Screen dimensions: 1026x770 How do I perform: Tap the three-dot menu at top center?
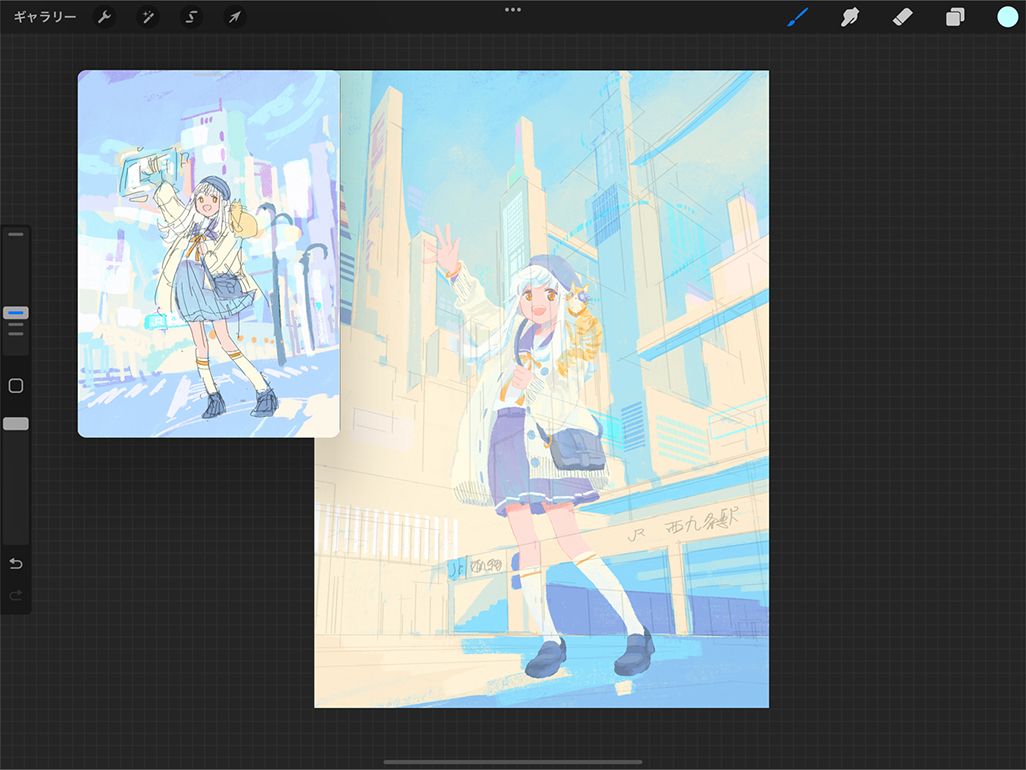513,10
